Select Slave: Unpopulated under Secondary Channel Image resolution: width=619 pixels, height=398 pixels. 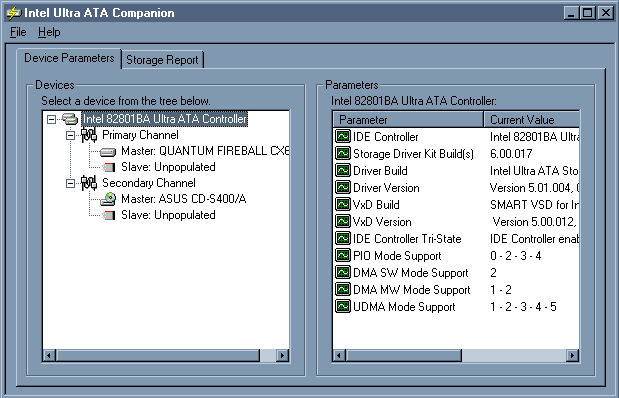(x=168, y=215)
